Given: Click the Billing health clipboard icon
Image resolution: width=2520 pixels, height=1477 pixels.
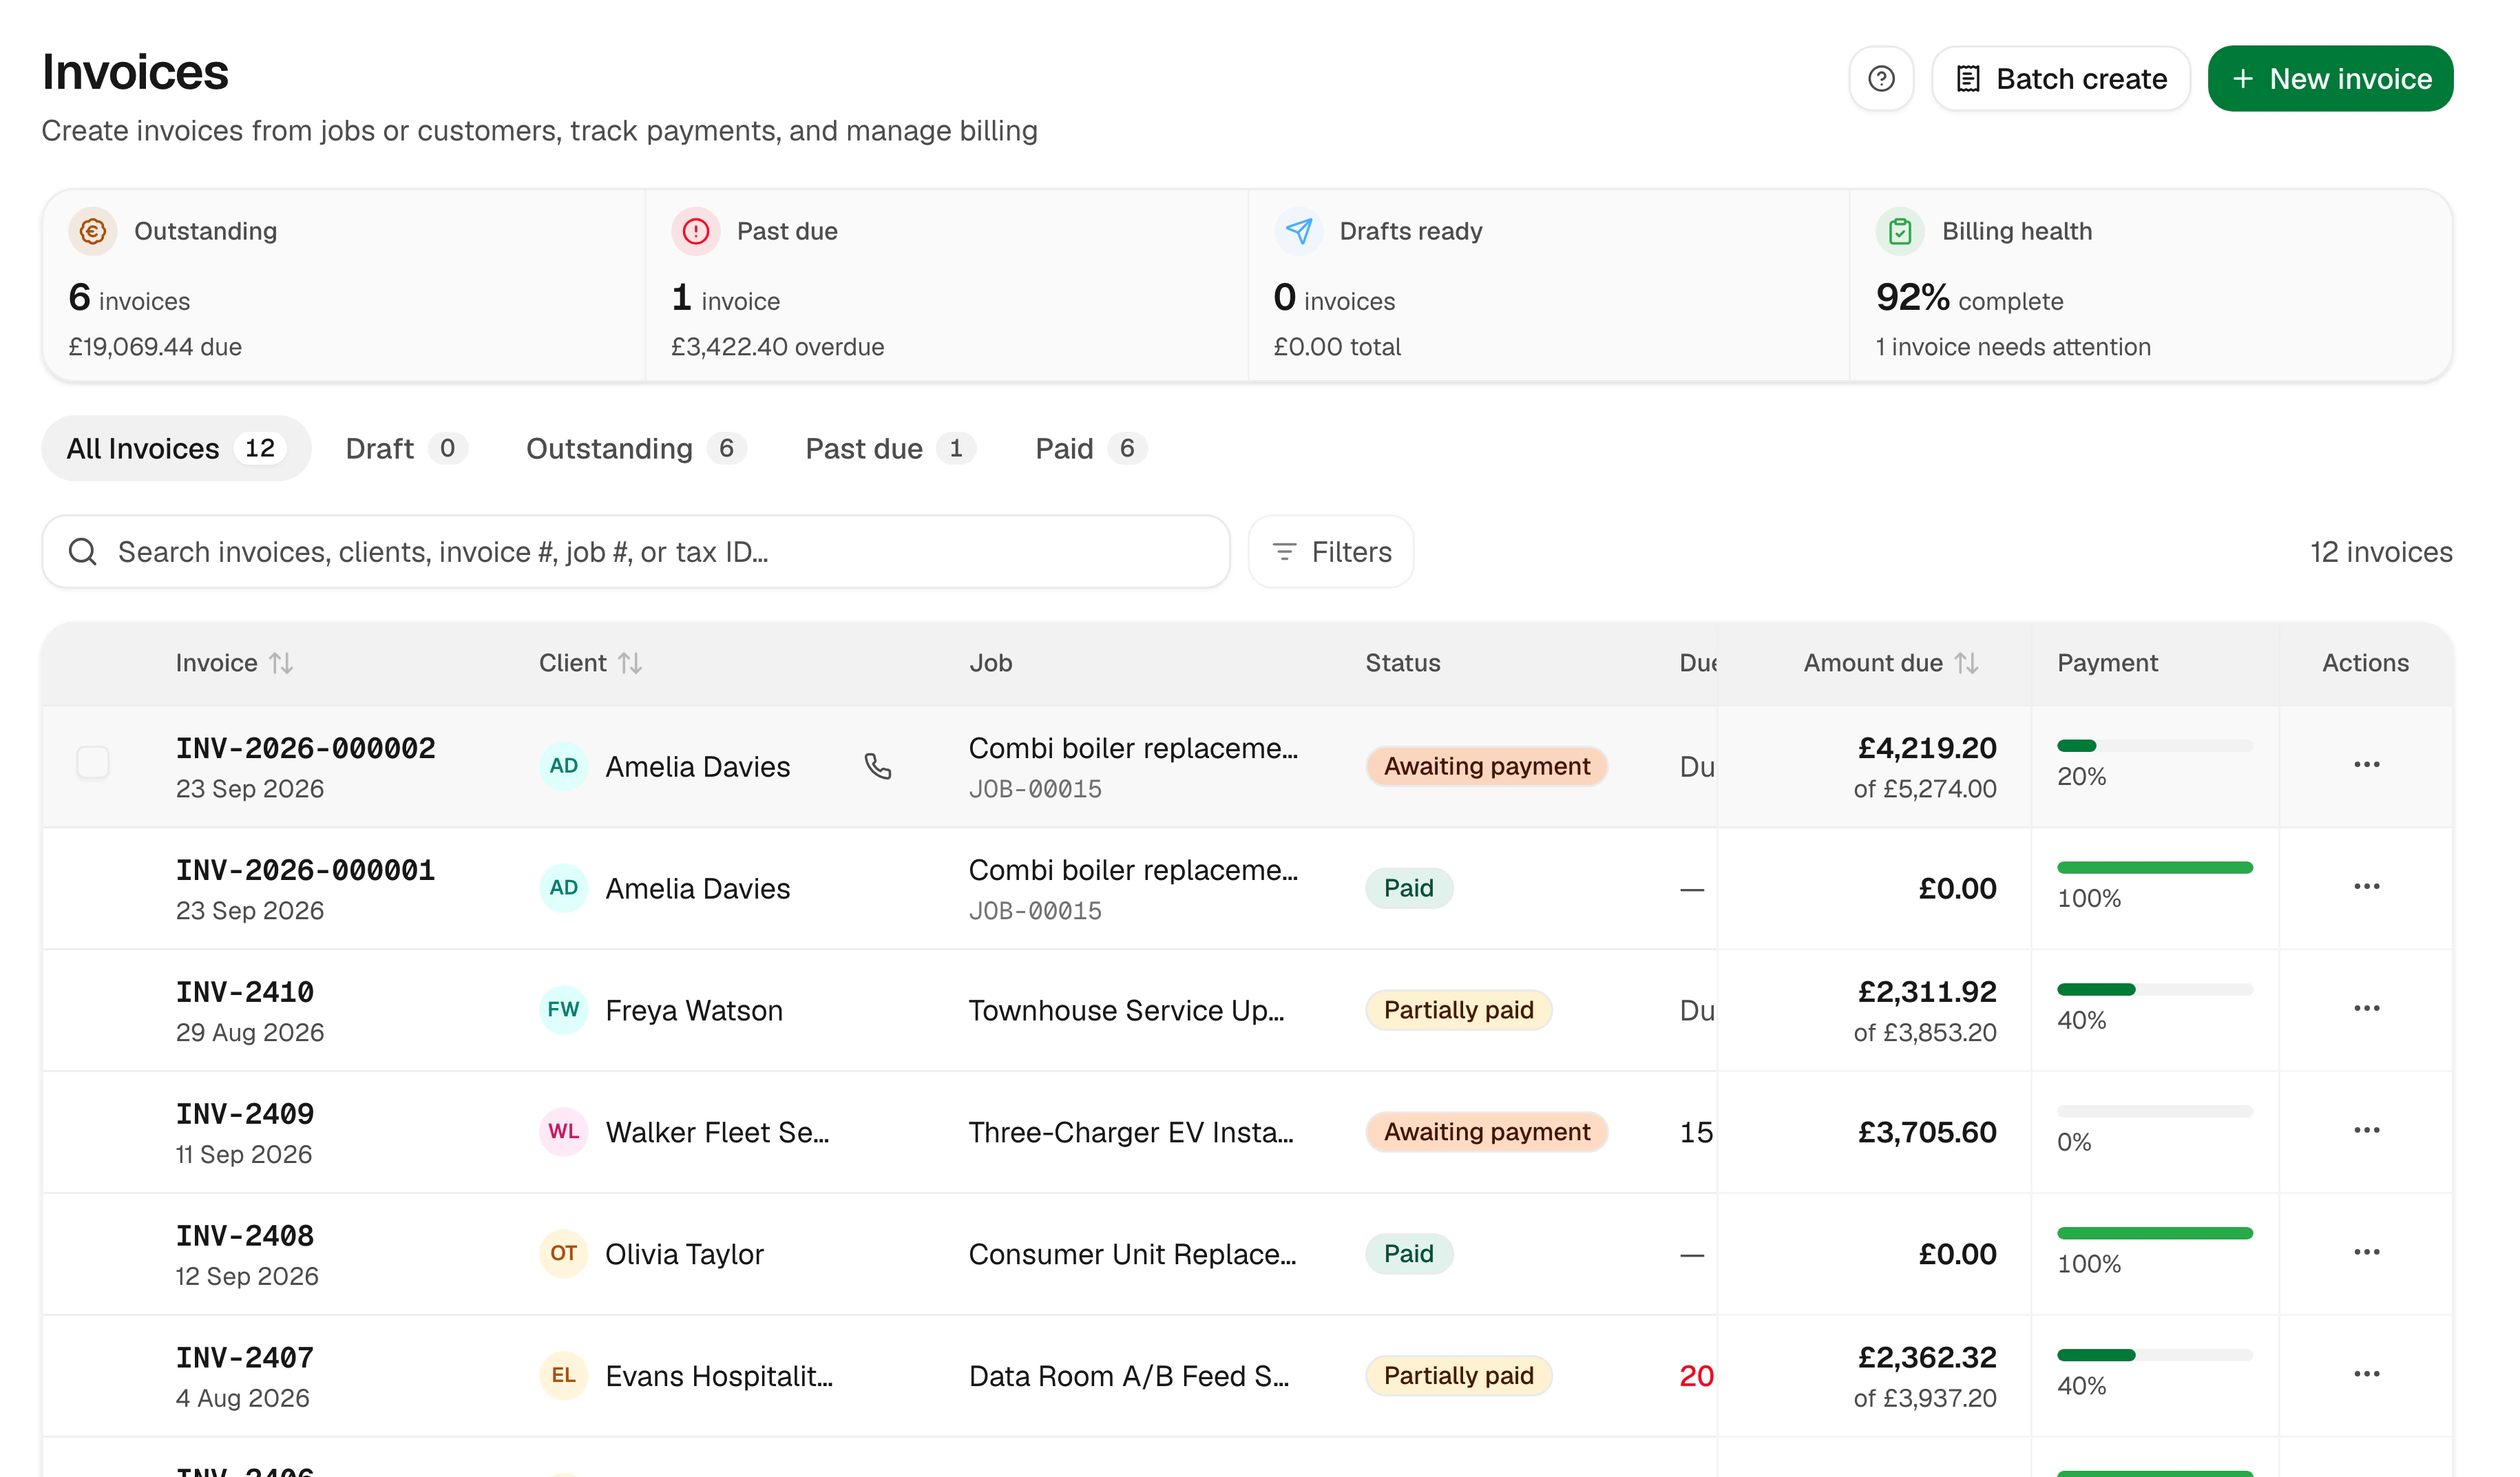Looking at the screenshot, I should [x=1900, y=232].
